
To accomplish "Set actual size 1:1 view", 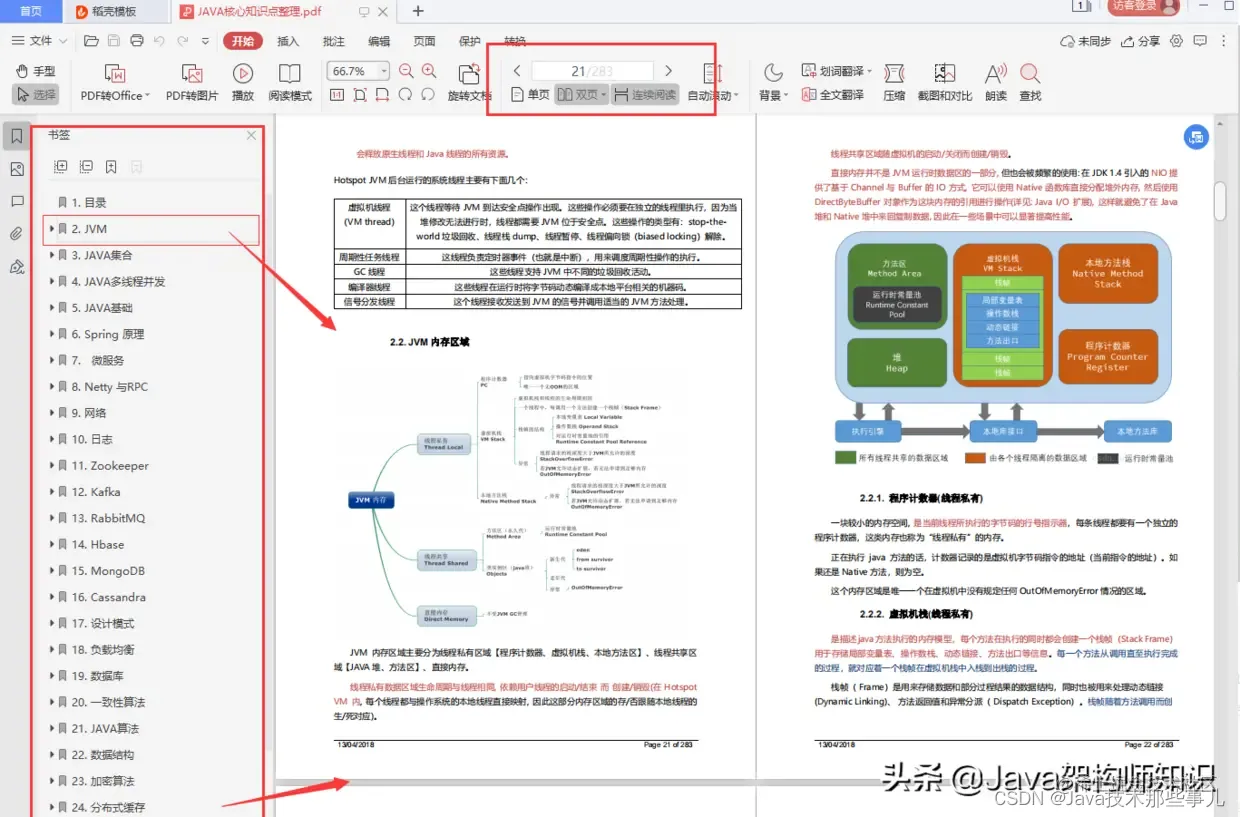I will pos(336,95).
